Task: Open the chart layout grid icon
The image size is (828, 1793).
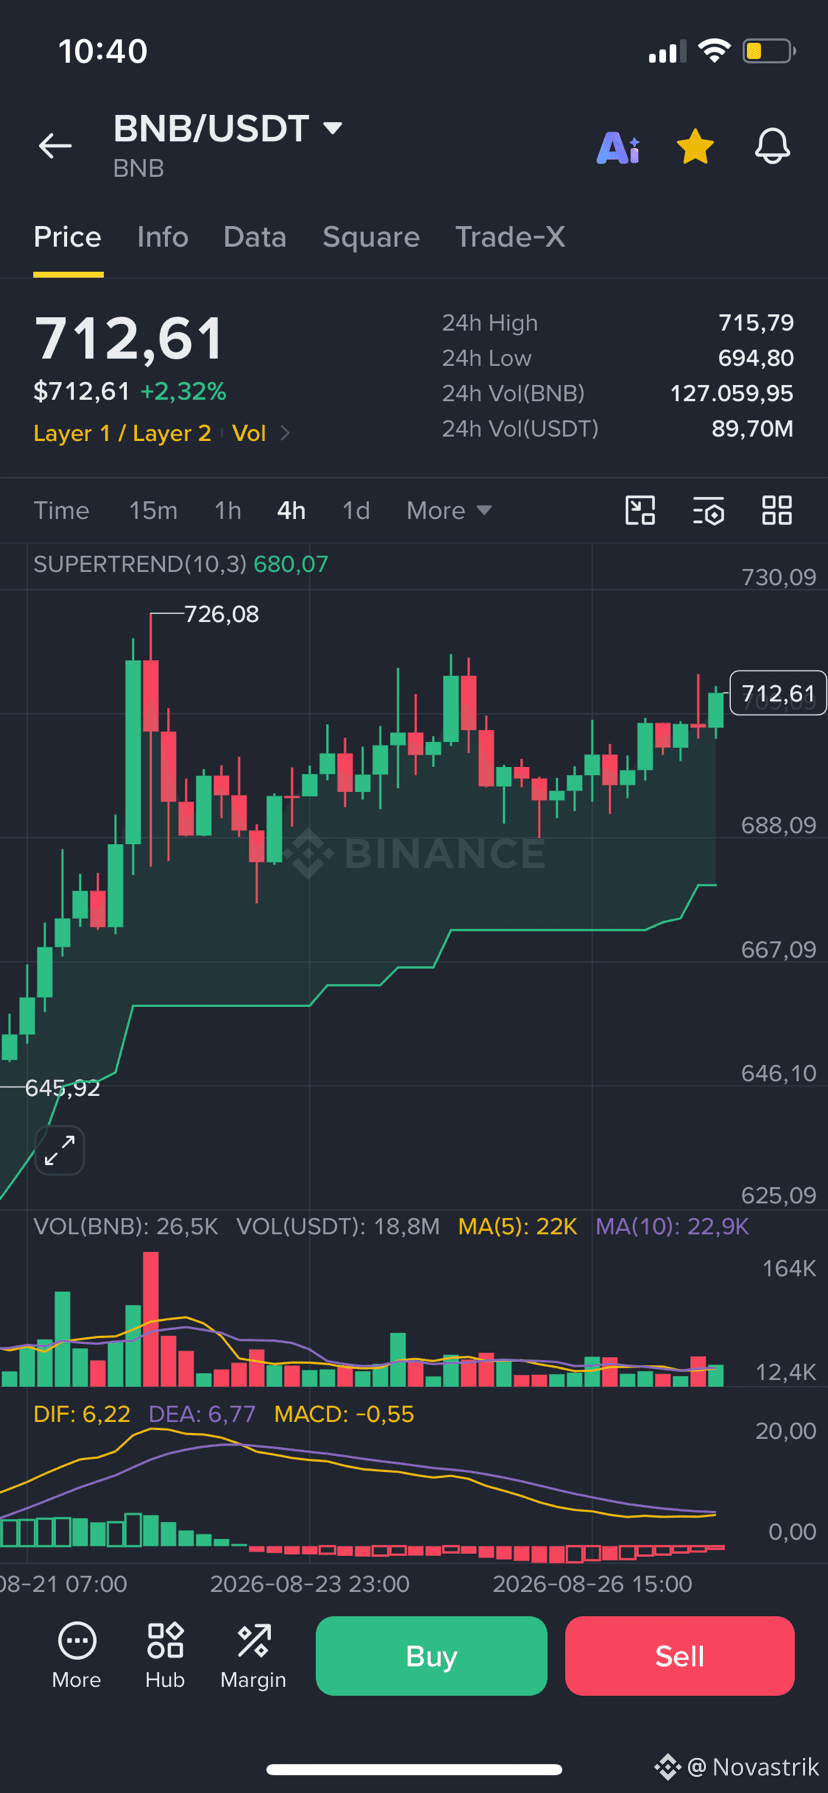Action: (x=777, y=511)
